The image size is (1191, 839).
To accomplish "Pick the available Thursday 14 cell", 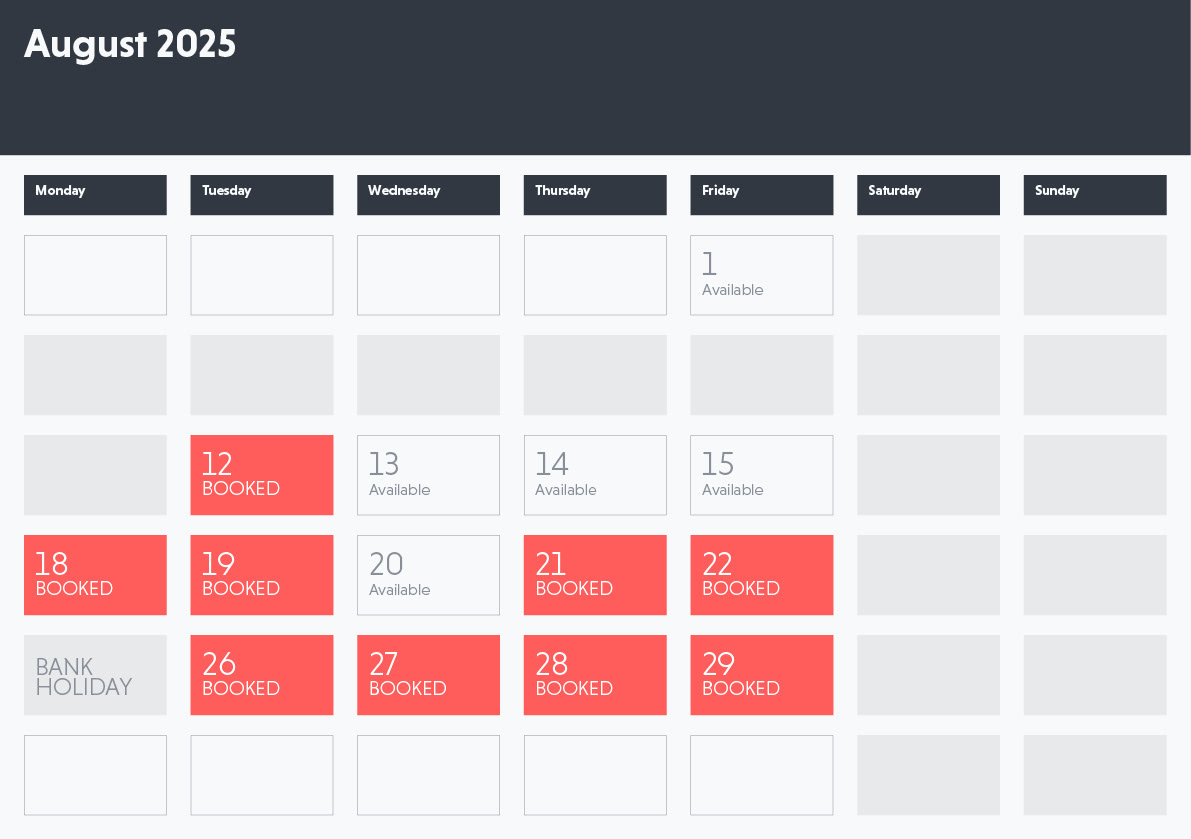I will pos(595,475).
